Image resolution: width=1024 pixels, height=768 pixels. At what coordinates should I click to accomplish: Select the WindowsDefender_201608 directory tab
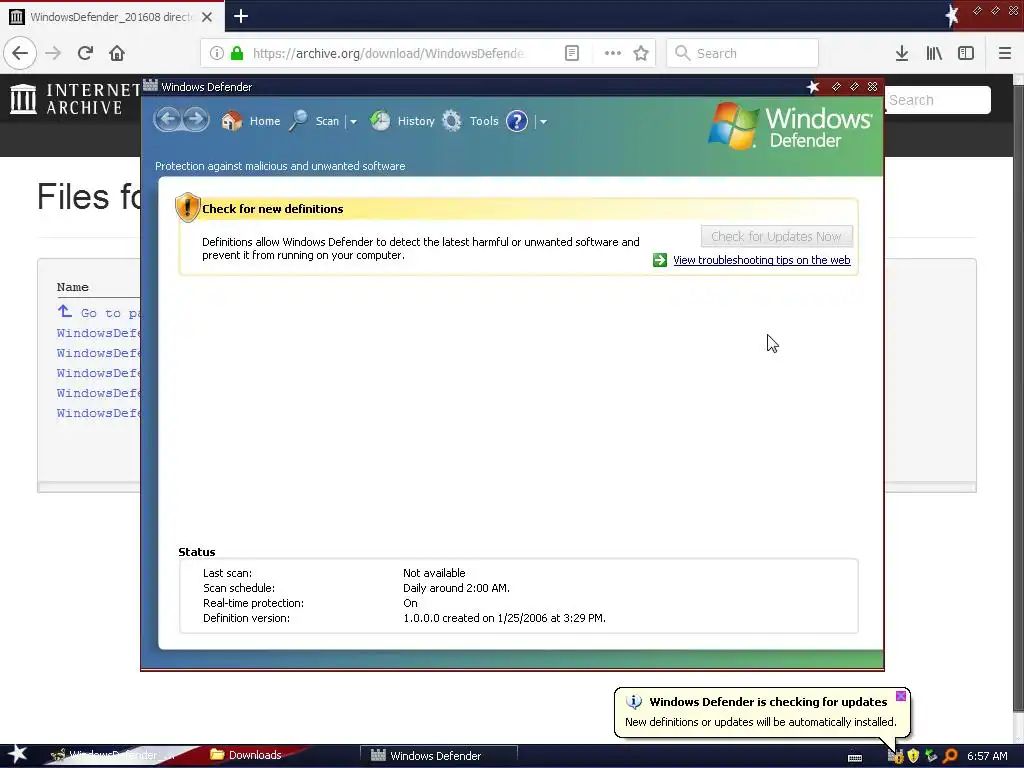tap(112, 17)
